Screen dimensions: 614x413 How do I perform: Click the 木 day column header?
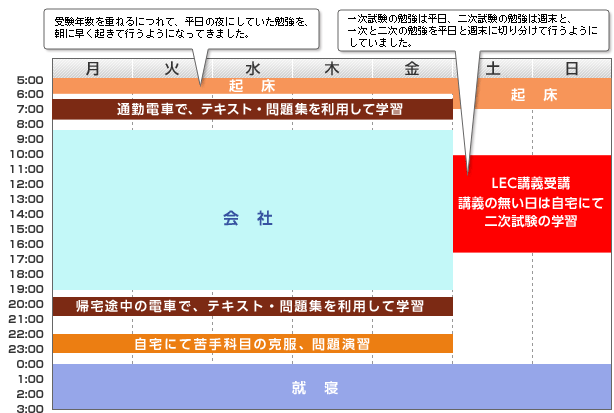tap(332, 69)
